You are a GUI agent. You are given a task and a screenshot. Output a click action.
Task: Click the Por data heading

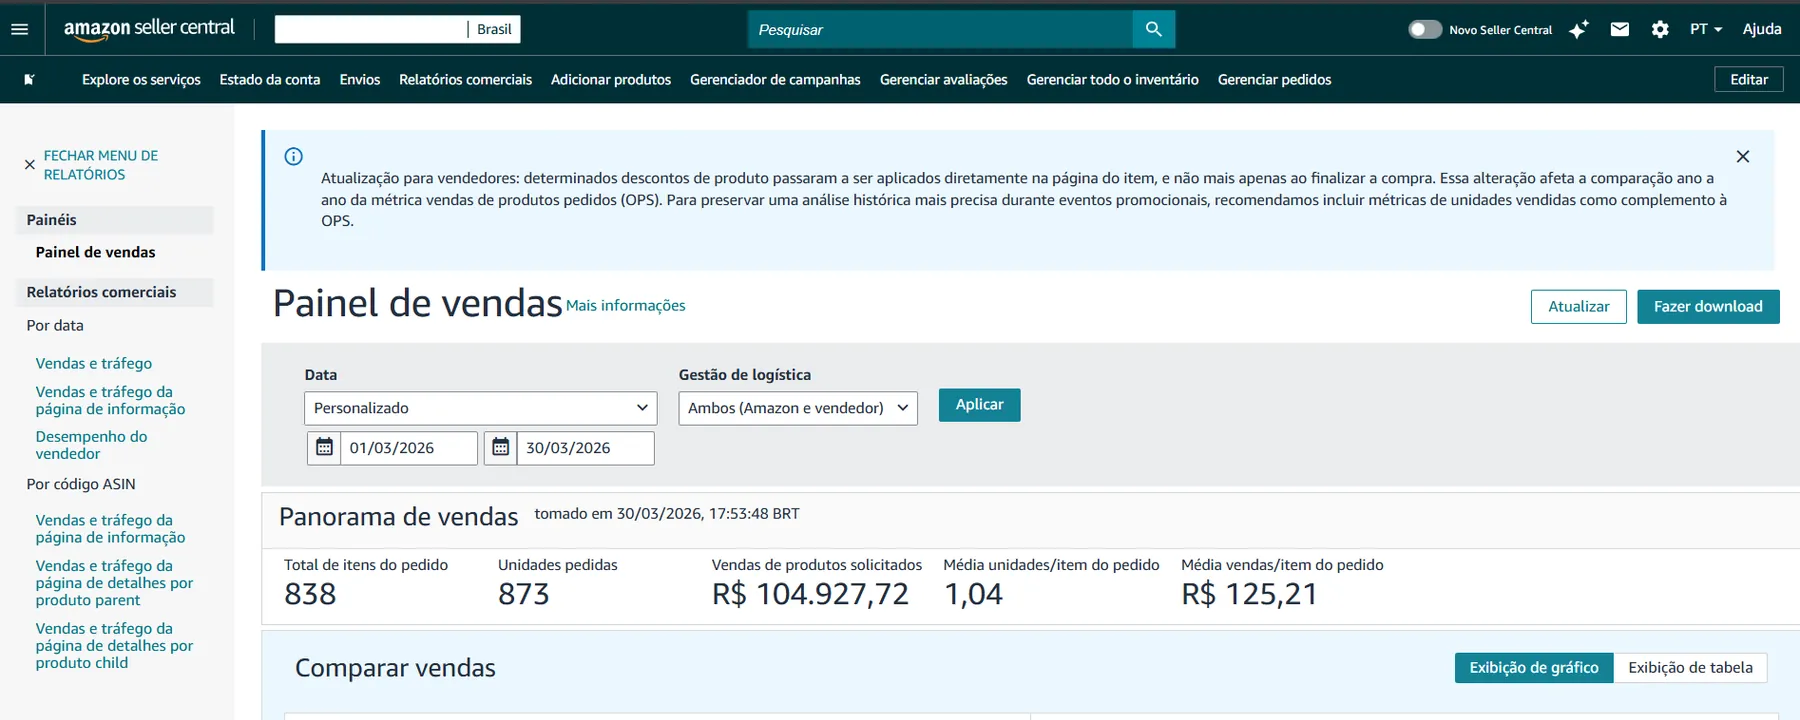pyautogui.click(x=55, y=325)
